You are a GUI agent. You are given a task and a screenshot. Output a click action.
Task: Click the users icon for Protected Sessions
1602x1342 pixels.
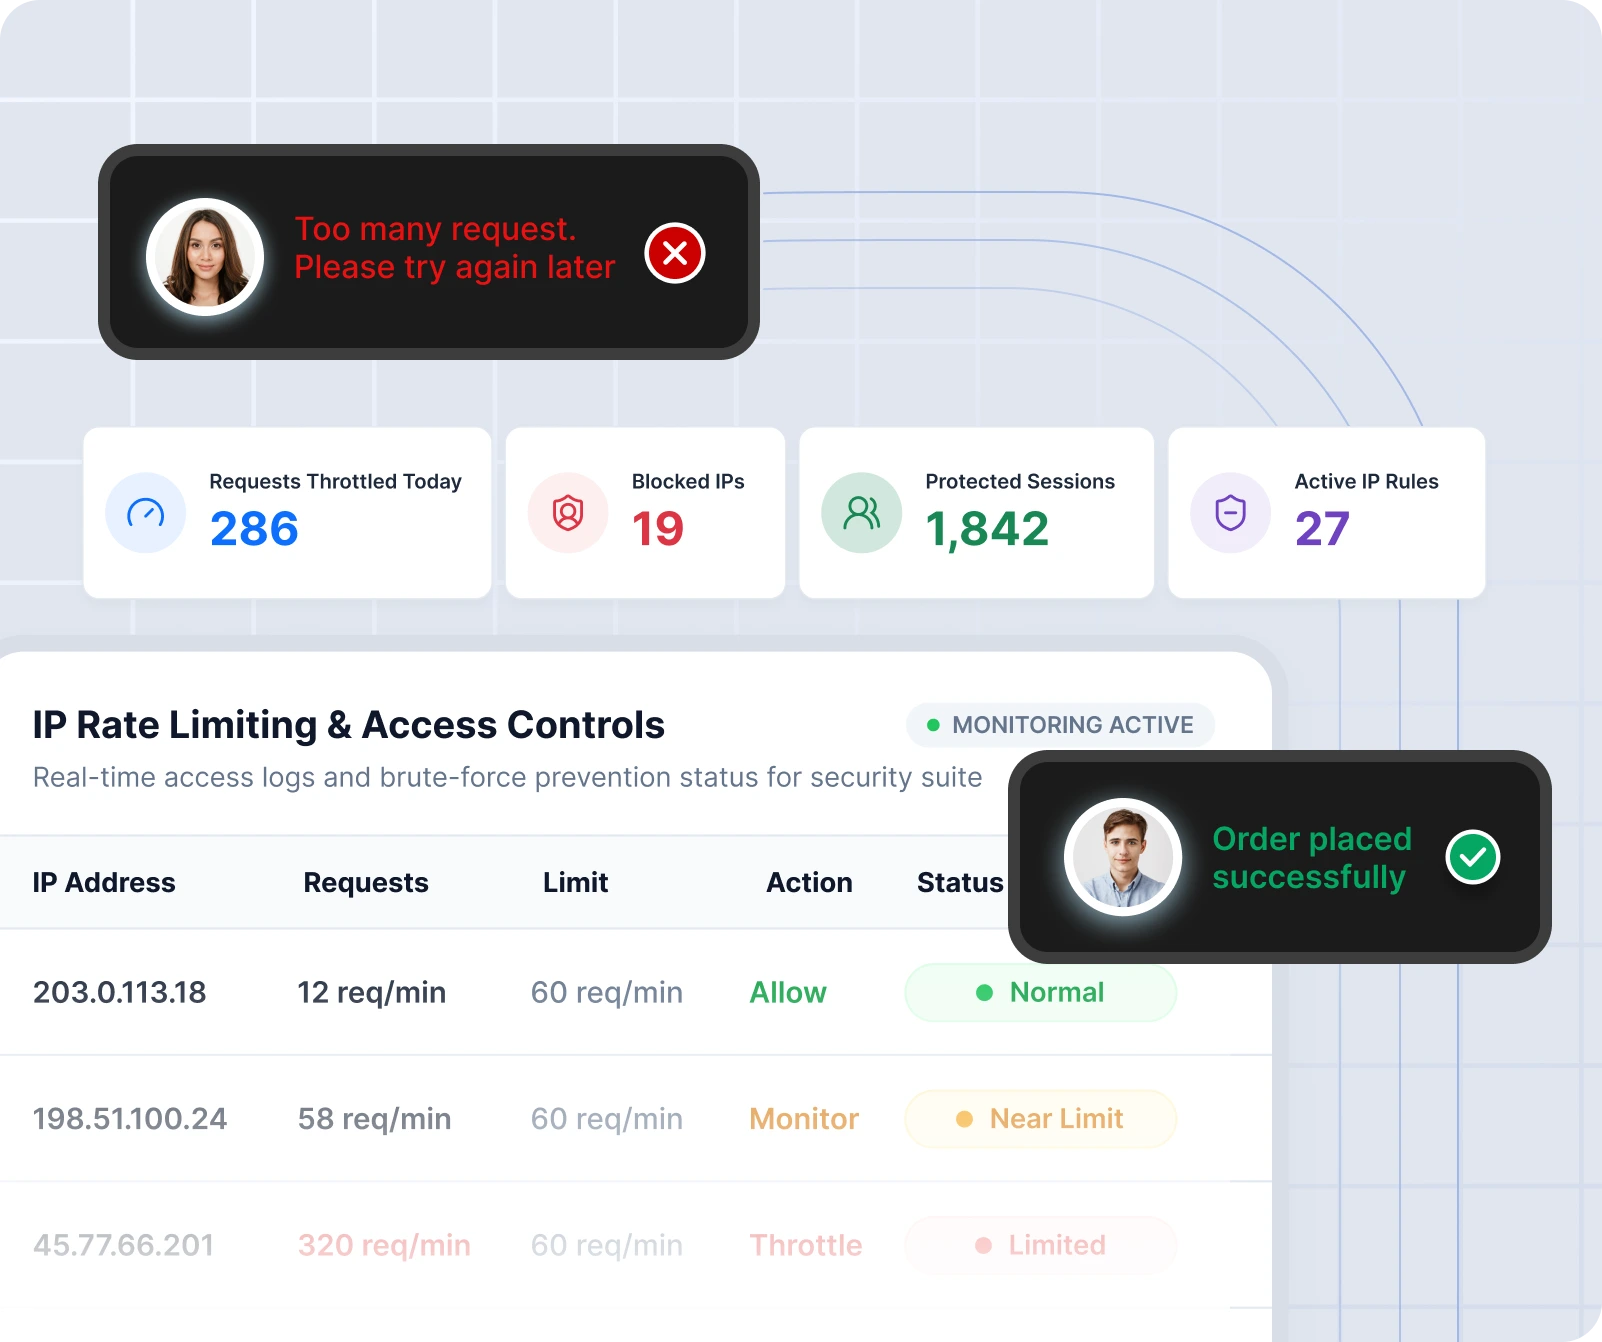tap(862, 513)
